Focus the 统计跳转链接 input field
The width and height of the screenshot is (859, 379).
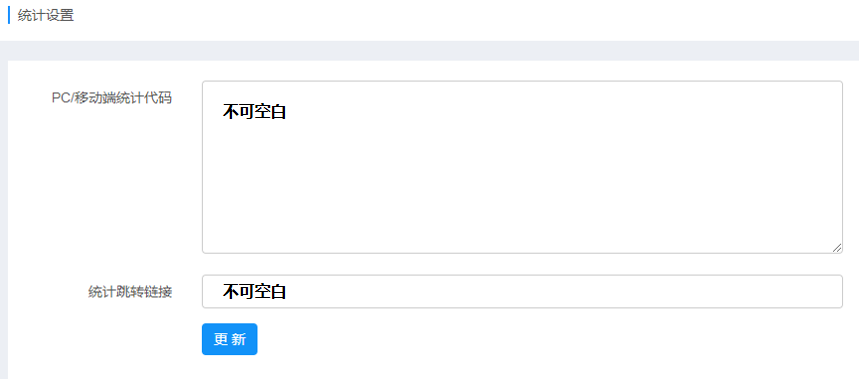pyautogui.click(x=522, y=291)
